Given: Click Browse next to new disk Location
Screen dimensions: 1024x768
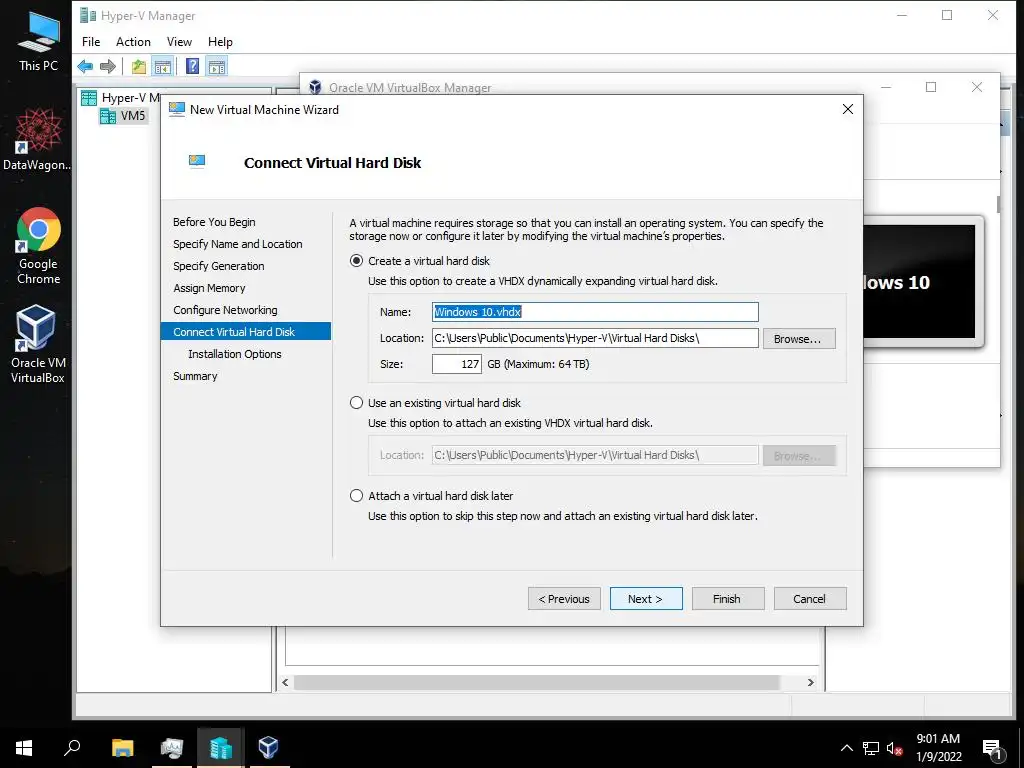Looking at the screenshot, I should pyautogui.click(x=799, y=338).
